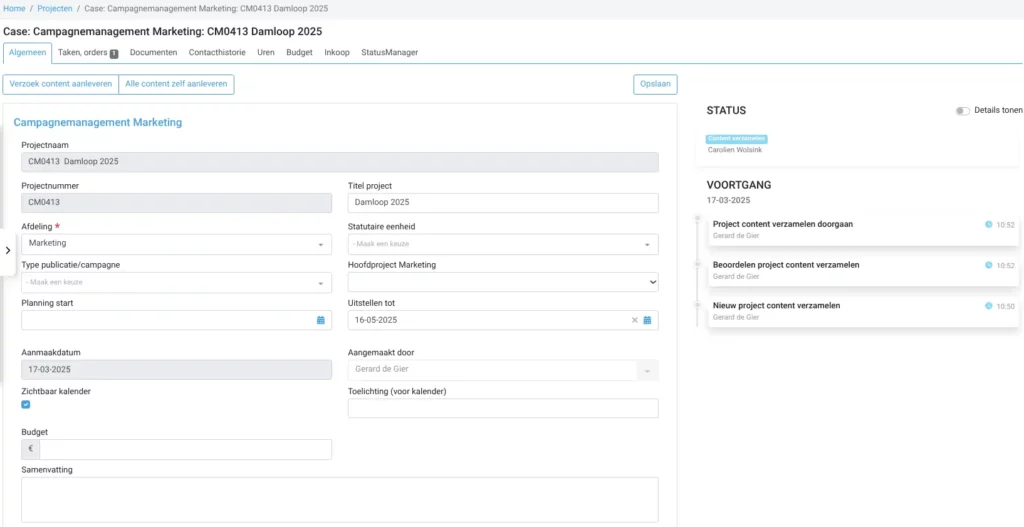Open the Uren tab
1024x527 pixels.
point(266,53)
